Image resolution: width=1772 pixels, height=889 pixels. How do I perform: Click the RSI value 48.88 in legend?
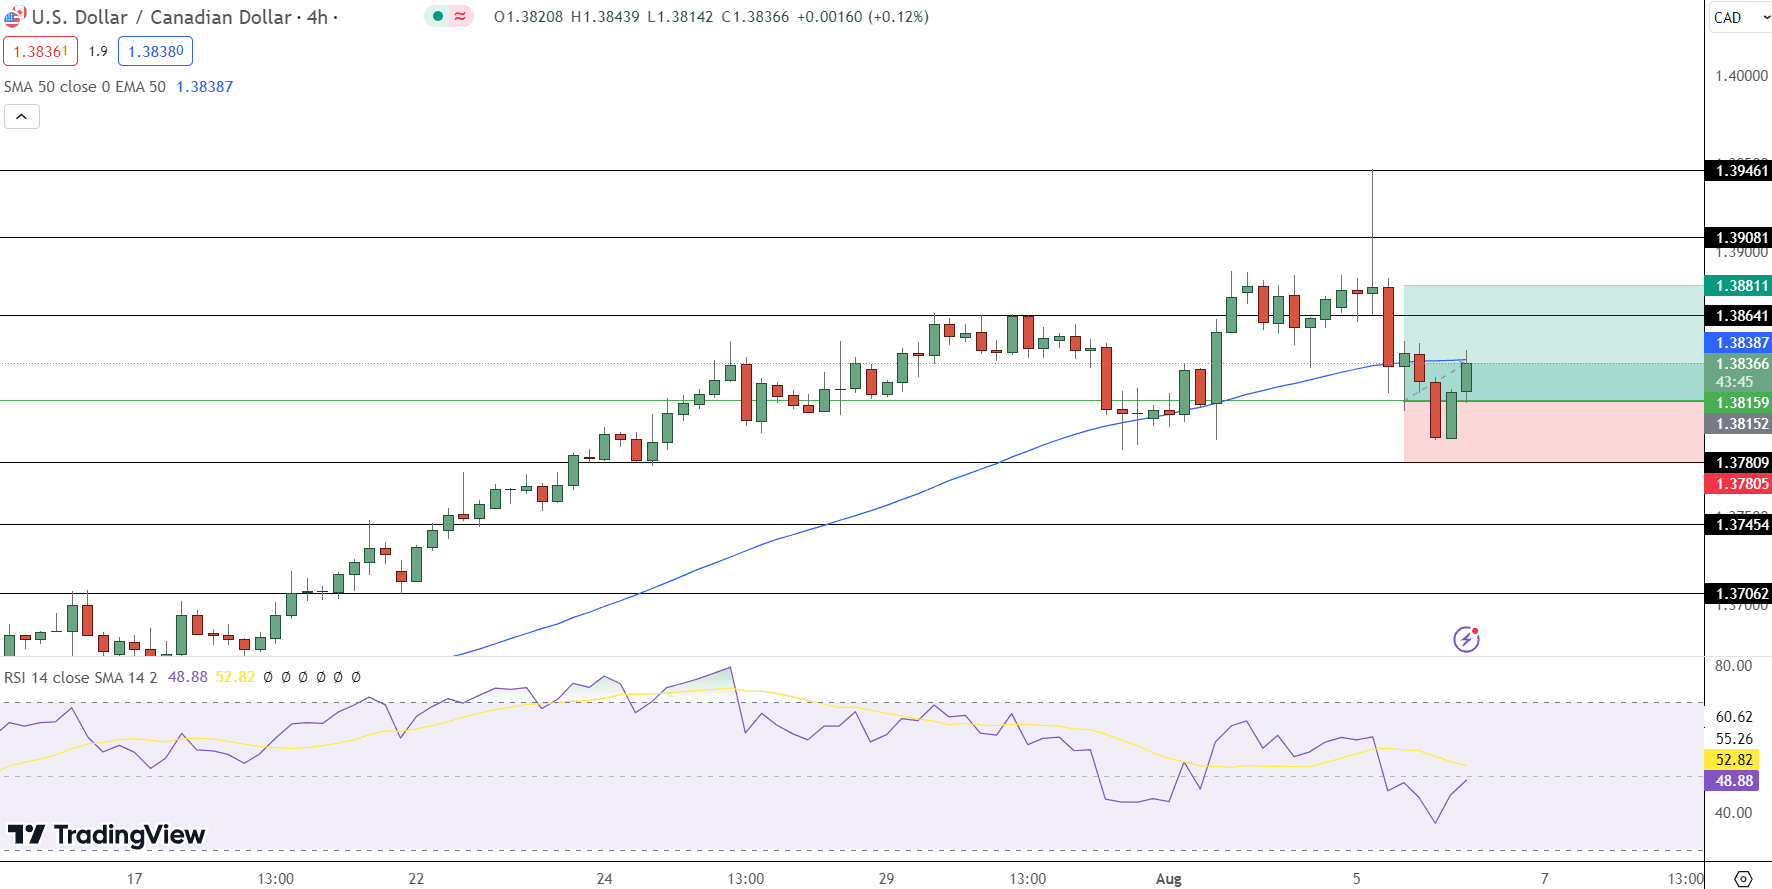click(188, 677)
